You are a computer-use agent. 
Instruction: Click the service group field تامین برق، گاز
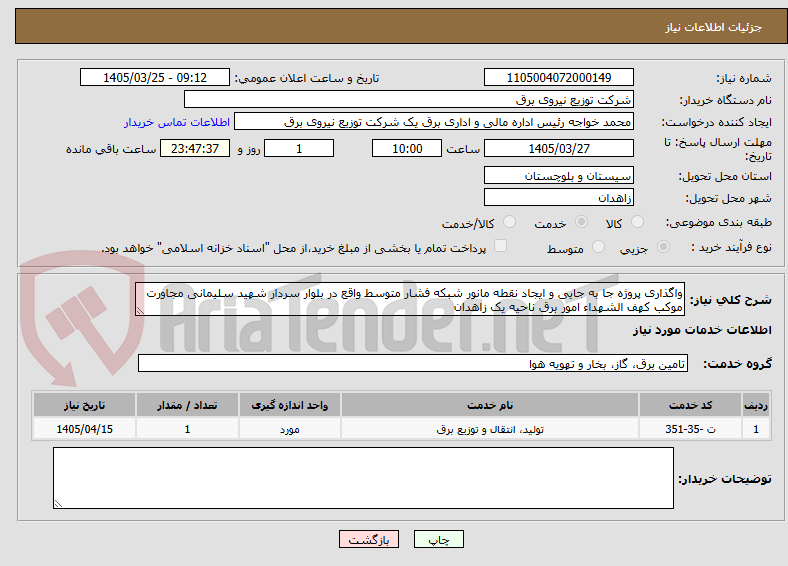(413, 363)
